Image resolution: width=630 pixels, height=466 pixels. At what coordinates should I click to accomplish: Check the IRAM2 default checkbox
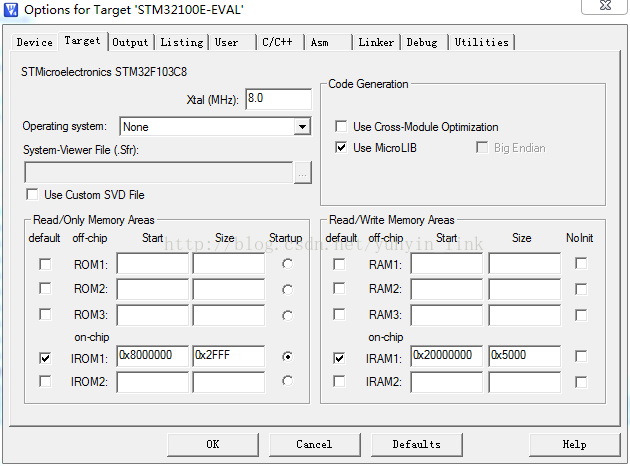tap(339, 381)
